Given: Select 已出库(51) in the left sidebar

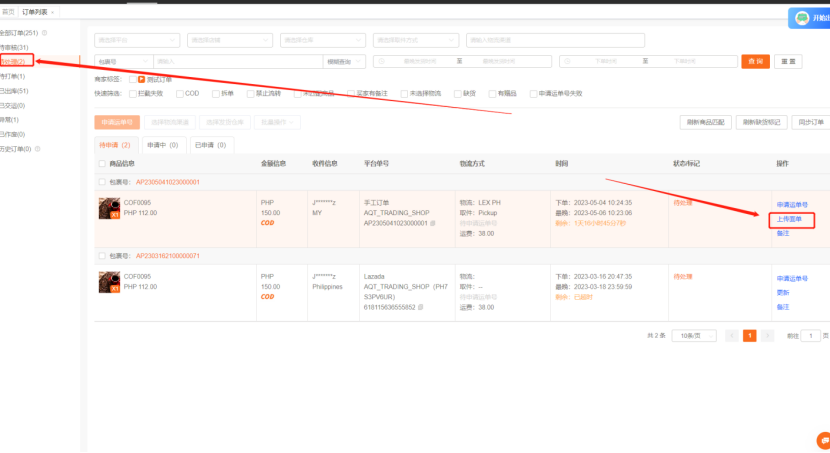Looking at the screenshot, I should [14, 91].
